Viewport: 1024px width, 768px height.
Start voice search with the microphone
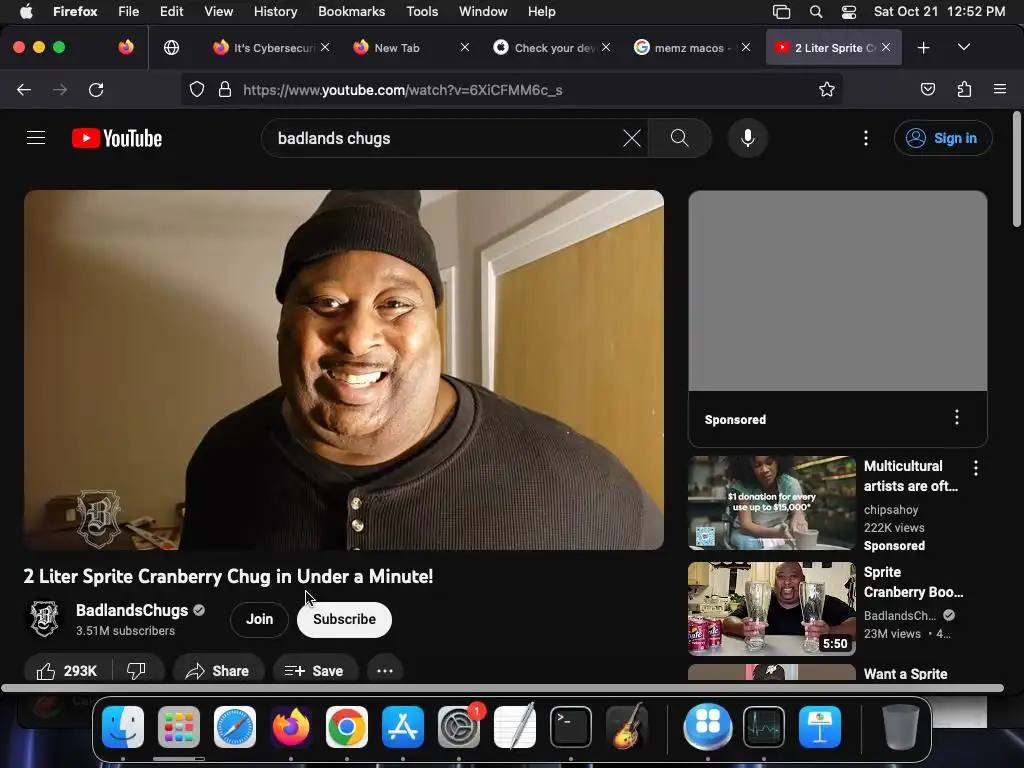pyautogui.click(x=748, y=138)
